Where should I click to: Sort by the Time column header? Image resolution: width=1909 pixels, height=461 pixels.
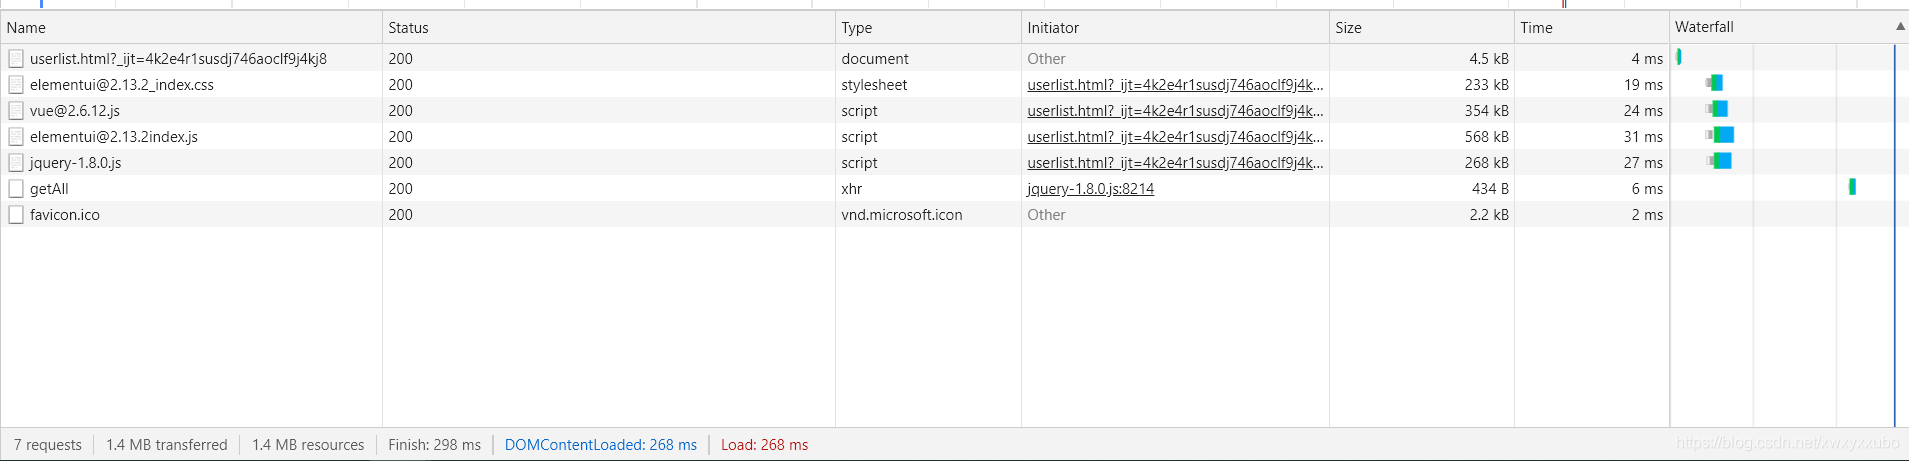click(1536, 28)
